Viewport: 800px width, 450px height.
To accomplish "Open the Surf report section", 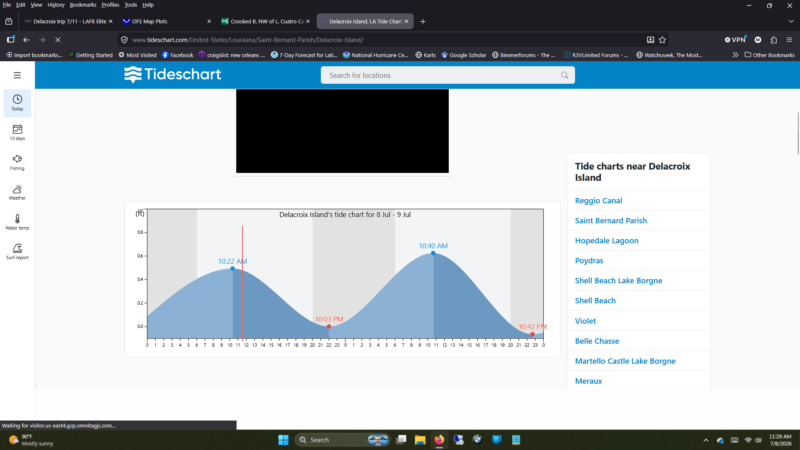I will point(17,252).
